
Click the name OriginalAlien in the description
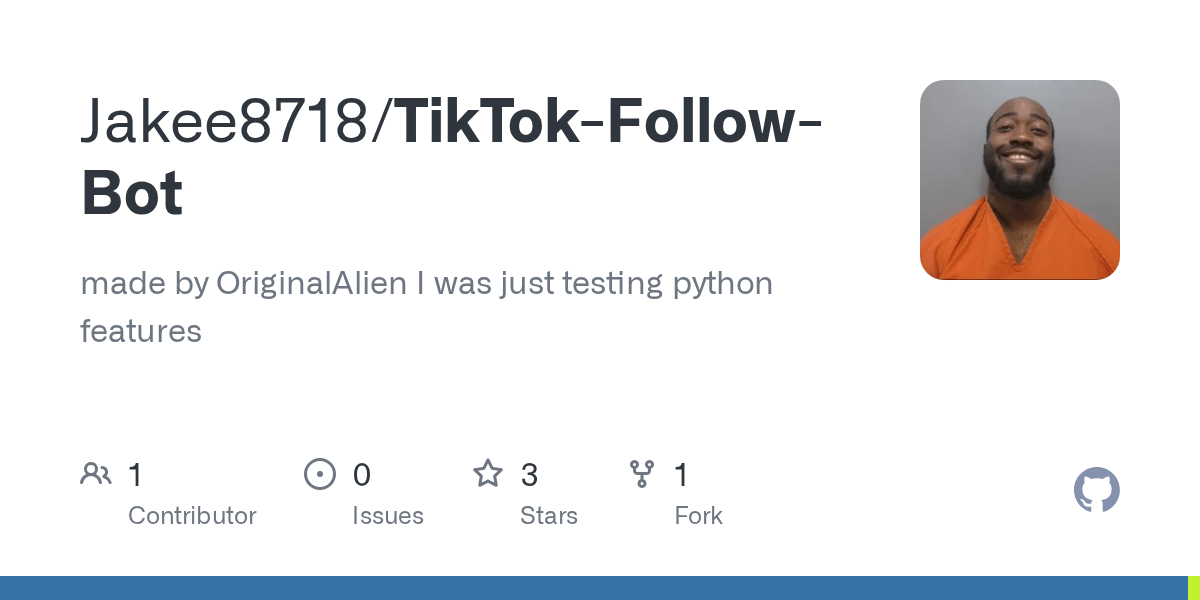click(x=311, y=284)
